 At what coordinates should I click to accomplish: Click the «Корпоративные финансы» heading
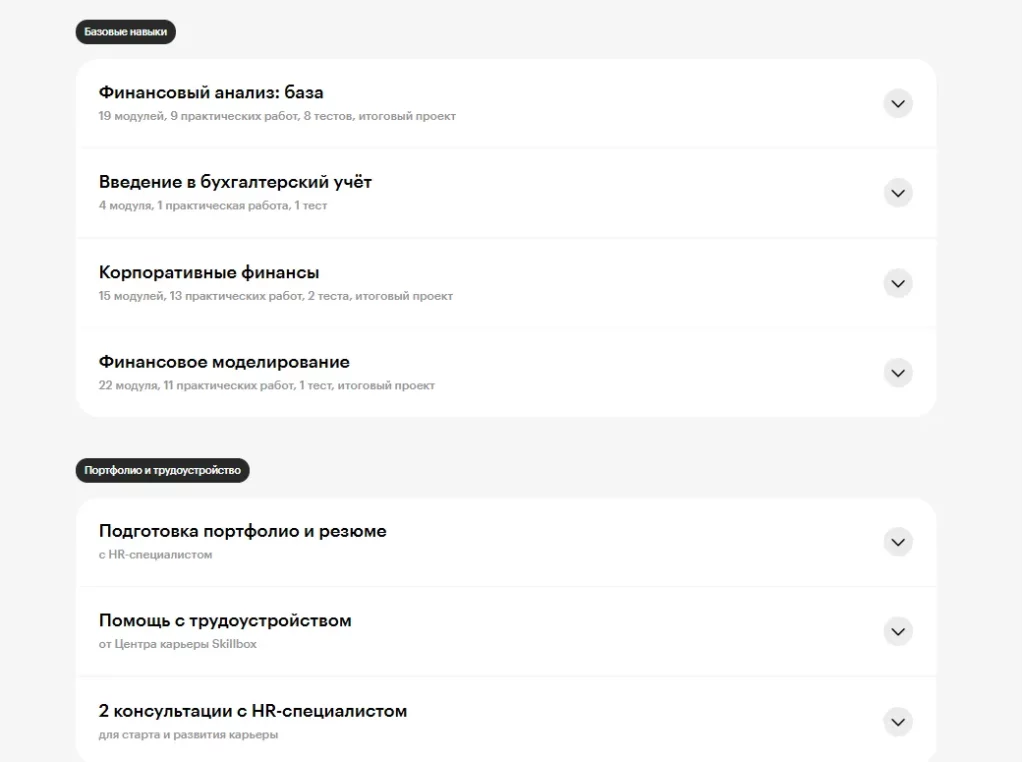208,272
